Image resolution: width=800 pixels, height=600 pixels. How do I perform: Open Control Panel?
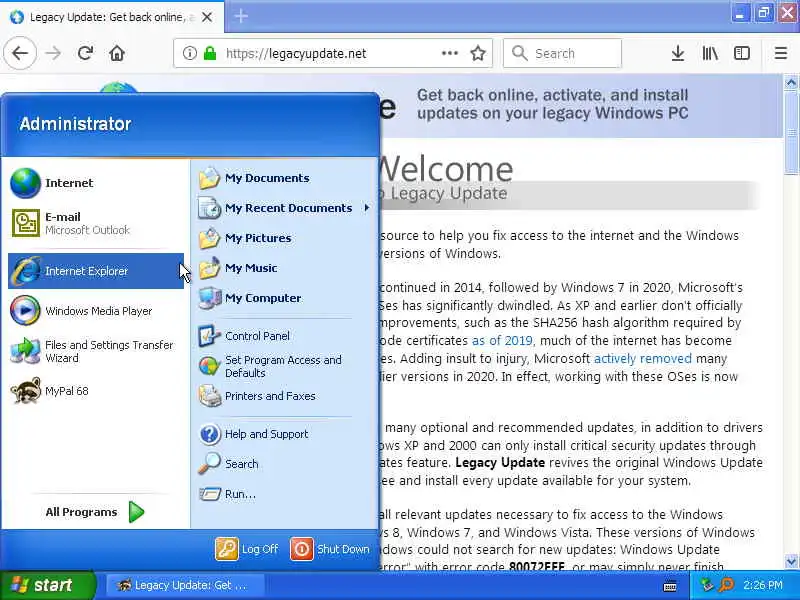(x=284, y=336)
